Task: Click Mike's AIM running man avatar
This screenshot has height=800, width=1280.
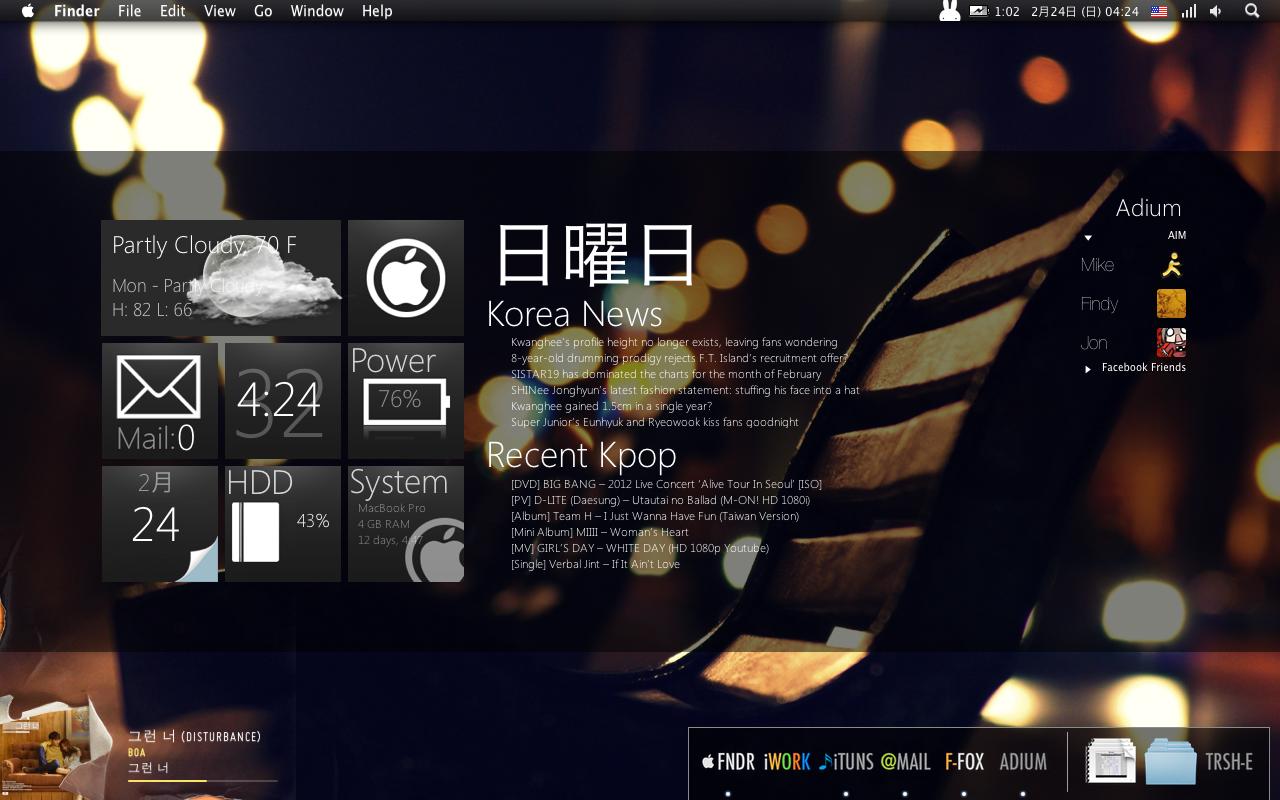Action: (x=1171, y=265)
